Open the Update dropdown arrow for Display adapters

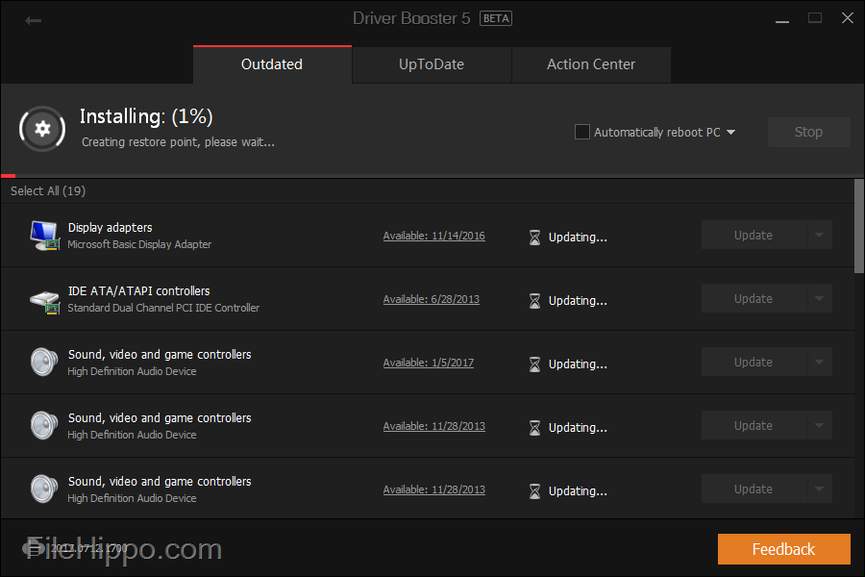pyautogui.click(x=819, y=235)
